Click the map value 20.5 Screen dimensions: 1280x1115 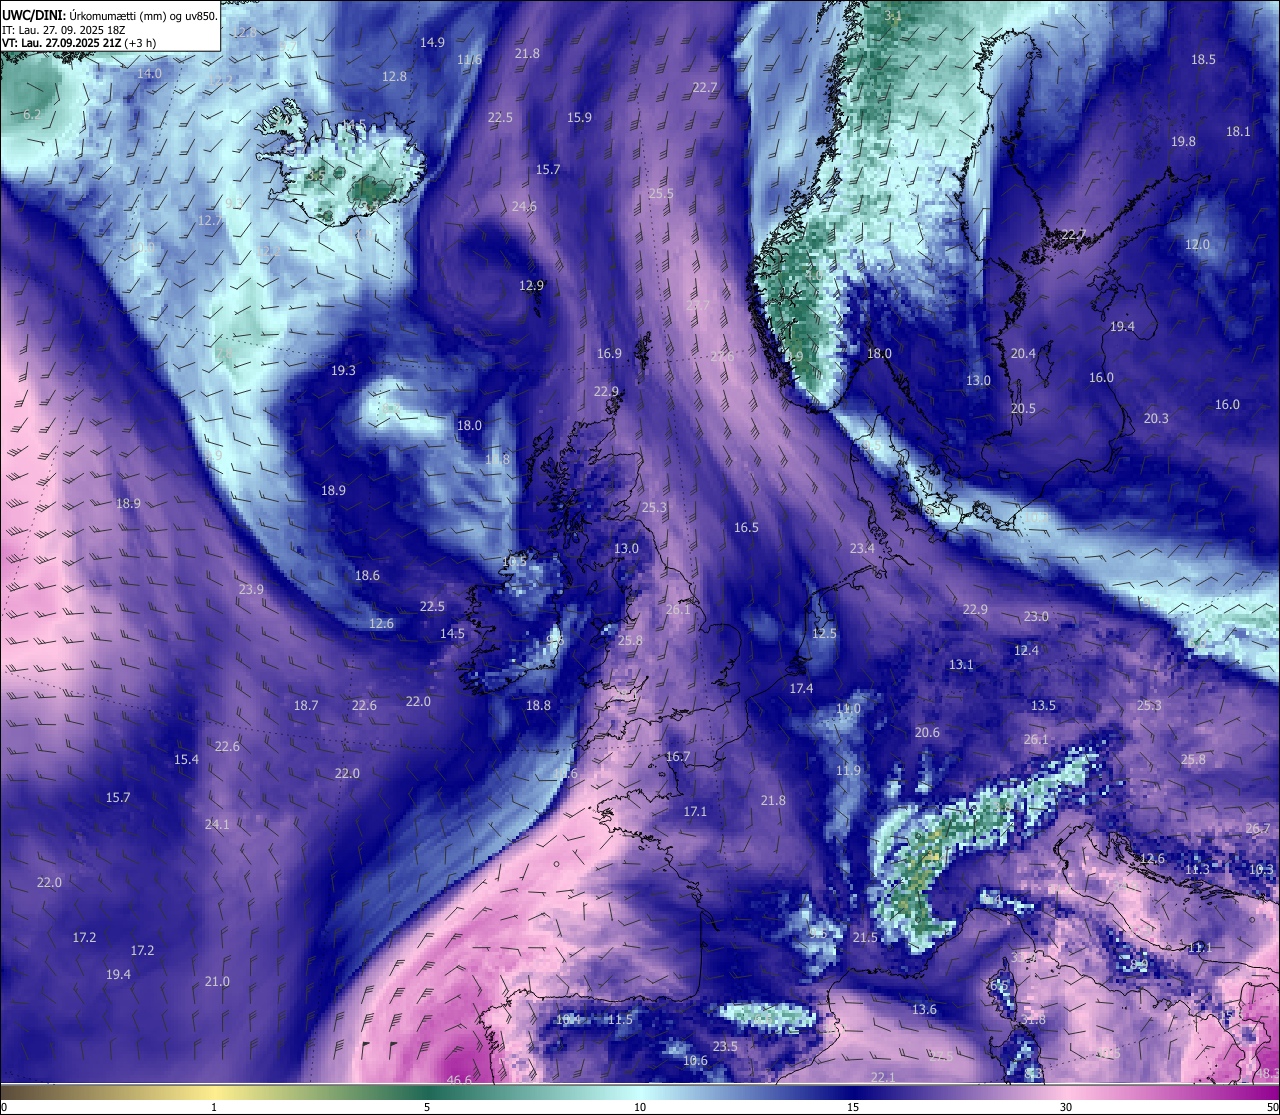point(1023,408)
